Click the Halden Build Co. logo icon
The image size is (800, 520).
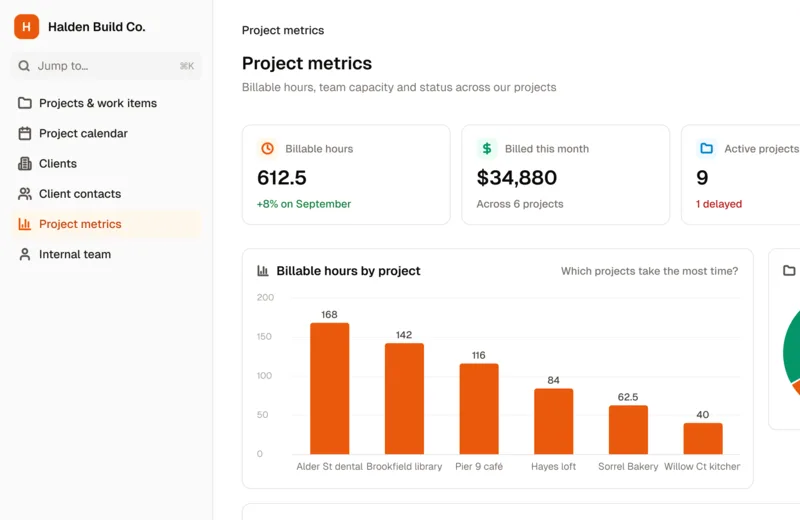27,27
